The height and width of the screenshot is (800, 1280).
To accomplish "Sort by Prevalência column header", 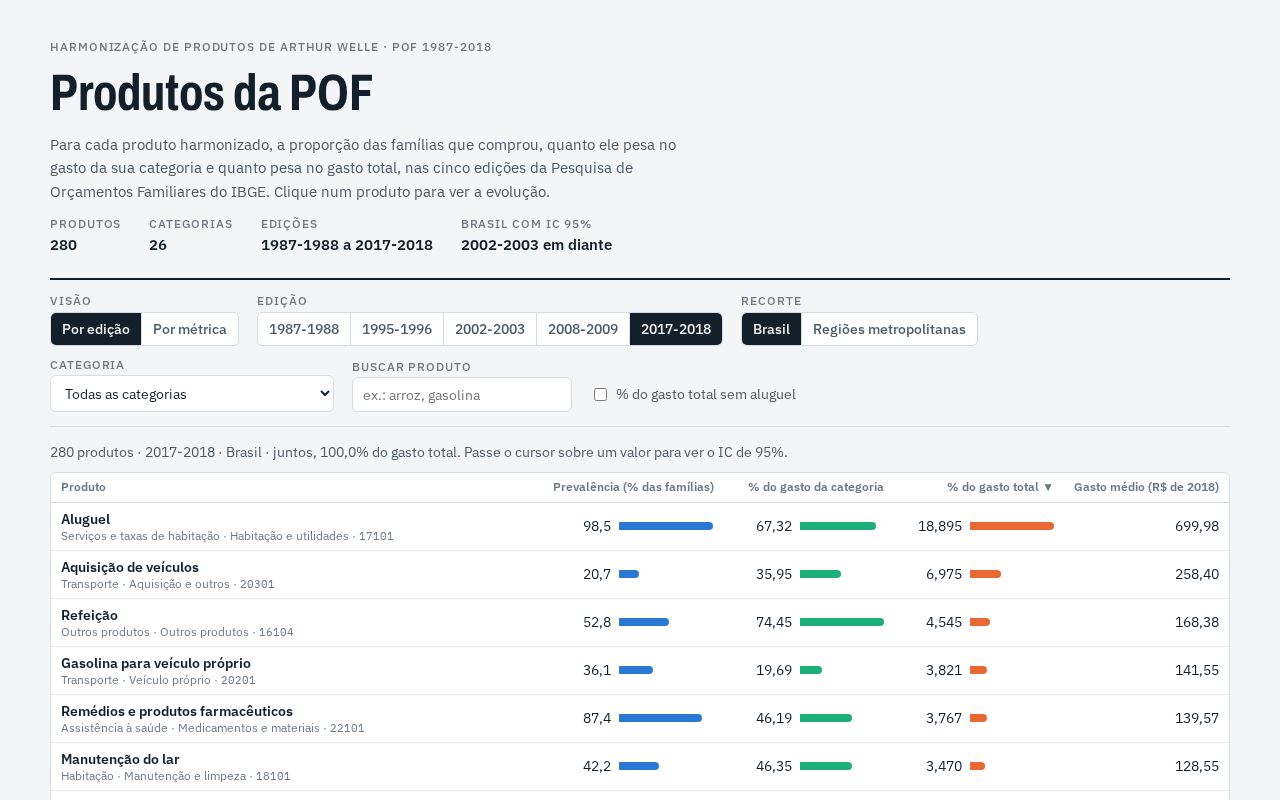I will click(633, 487).
